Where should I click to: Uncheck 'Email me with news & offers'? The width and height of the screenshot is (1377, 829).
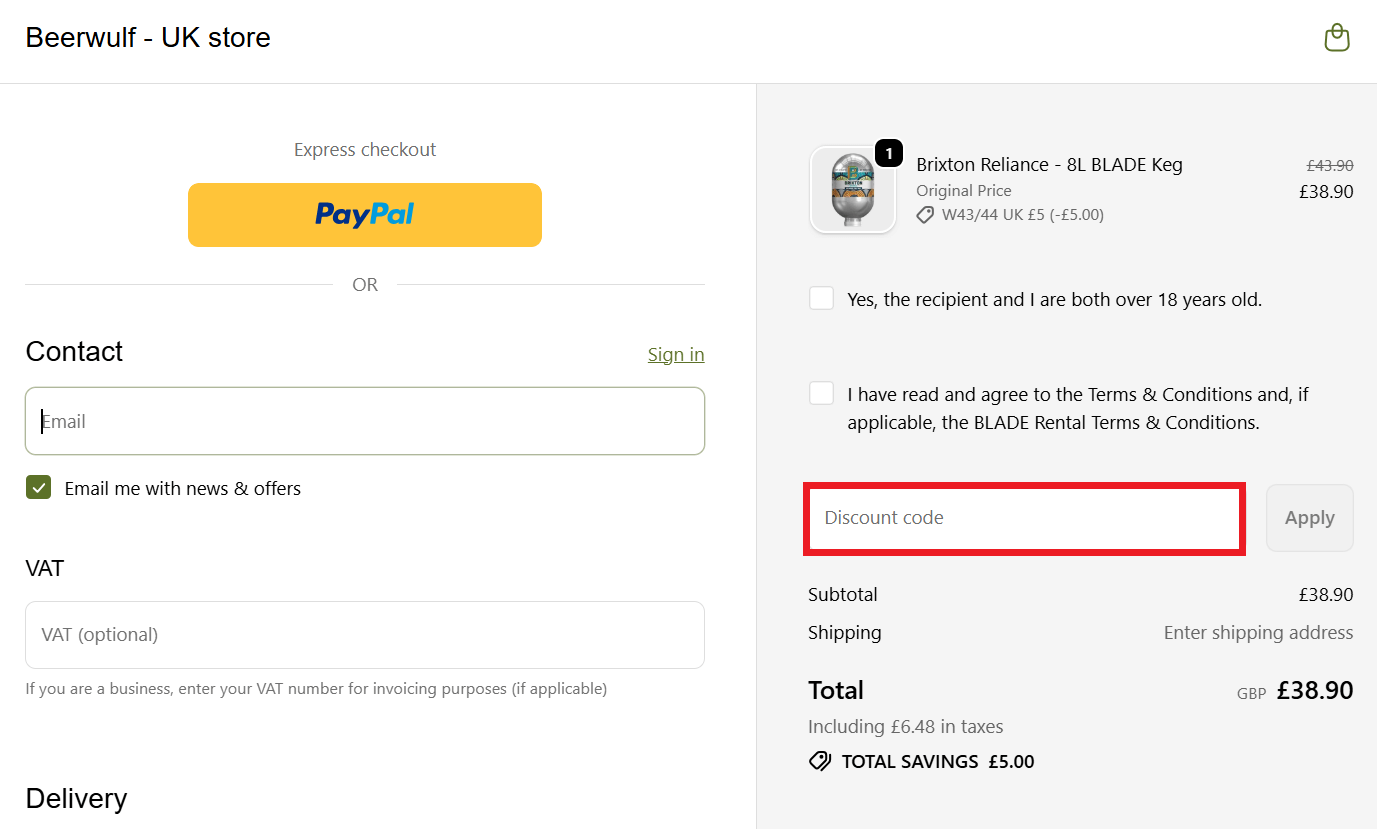[38, 487]
